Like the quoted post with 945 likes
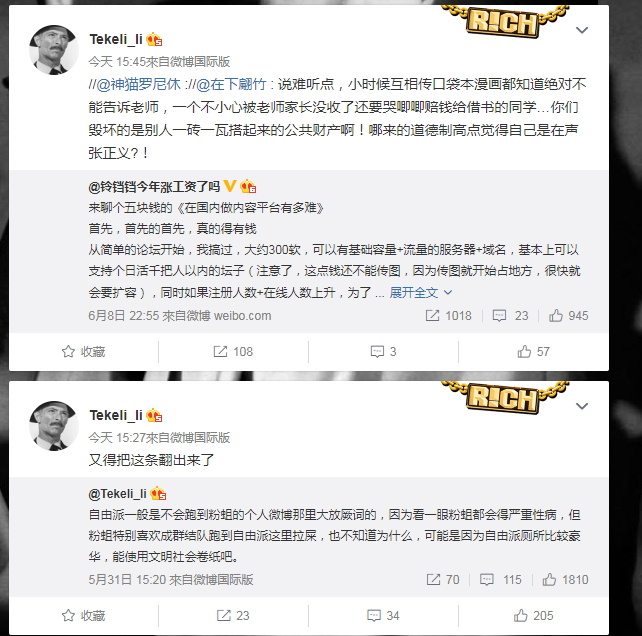This screenshot has height=636, width=642. (x=569, y=316)
